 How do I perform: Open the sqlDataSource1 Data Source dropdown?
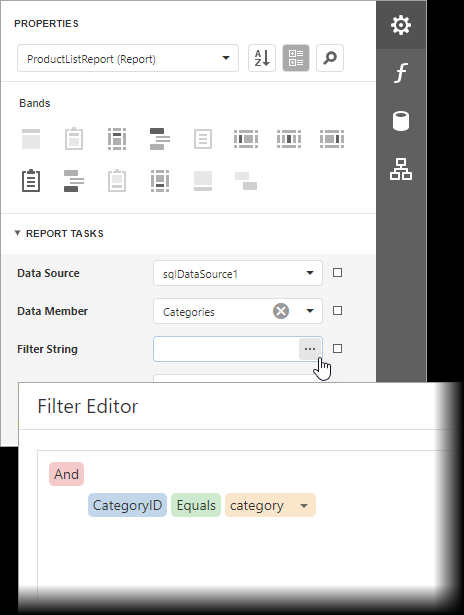tap(238, 273)
